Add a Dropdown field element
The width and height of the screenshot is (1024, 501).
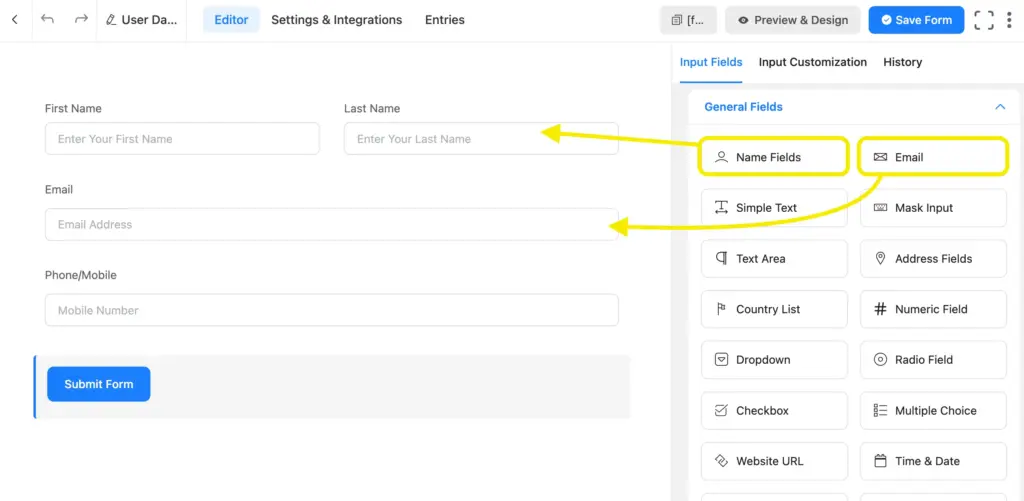[x=774, y=360]
